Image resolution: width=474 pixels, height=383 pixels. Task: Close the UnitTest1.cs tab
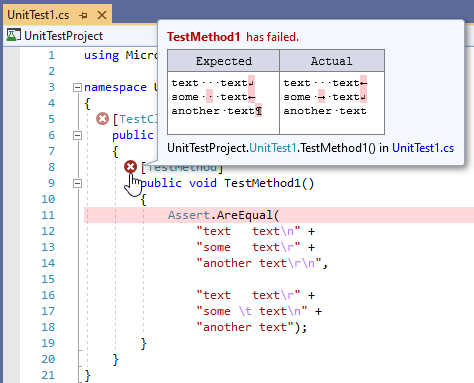tap(102, 15)
